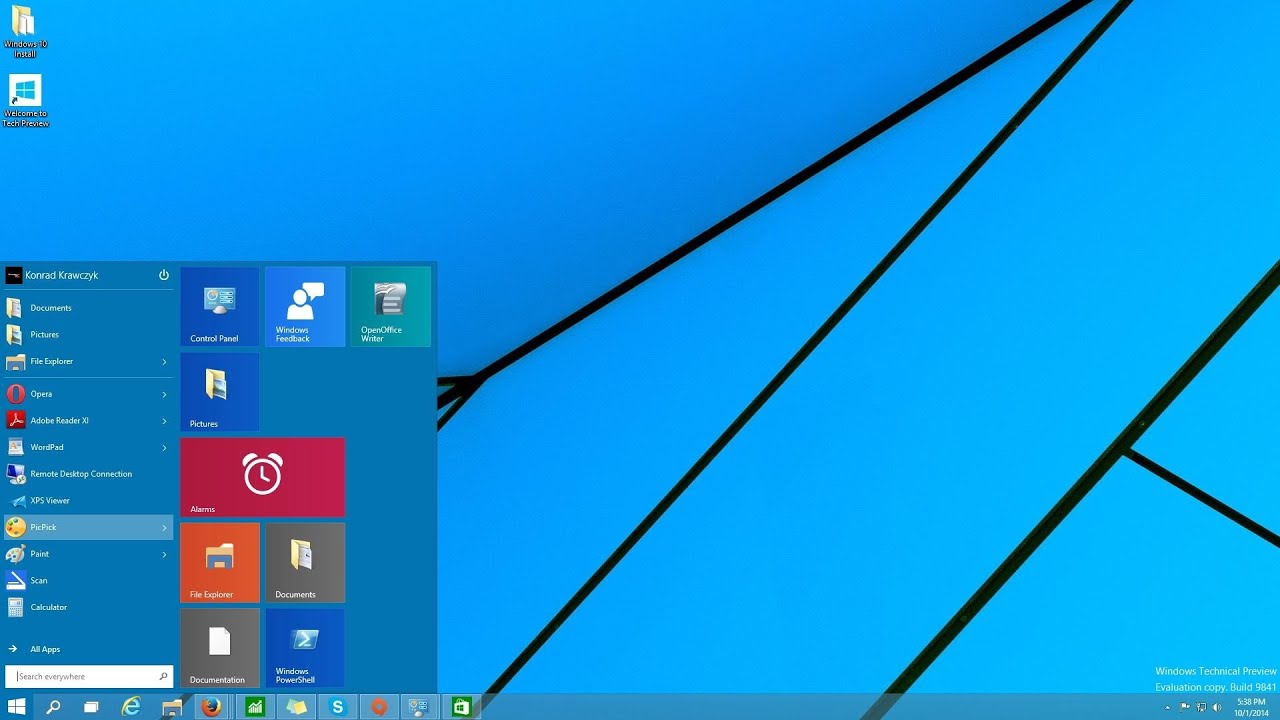Open the Action Center flag icon
Image resolution: width=1280 pixels, height=720 pixels.
(x=1185, y=707)
